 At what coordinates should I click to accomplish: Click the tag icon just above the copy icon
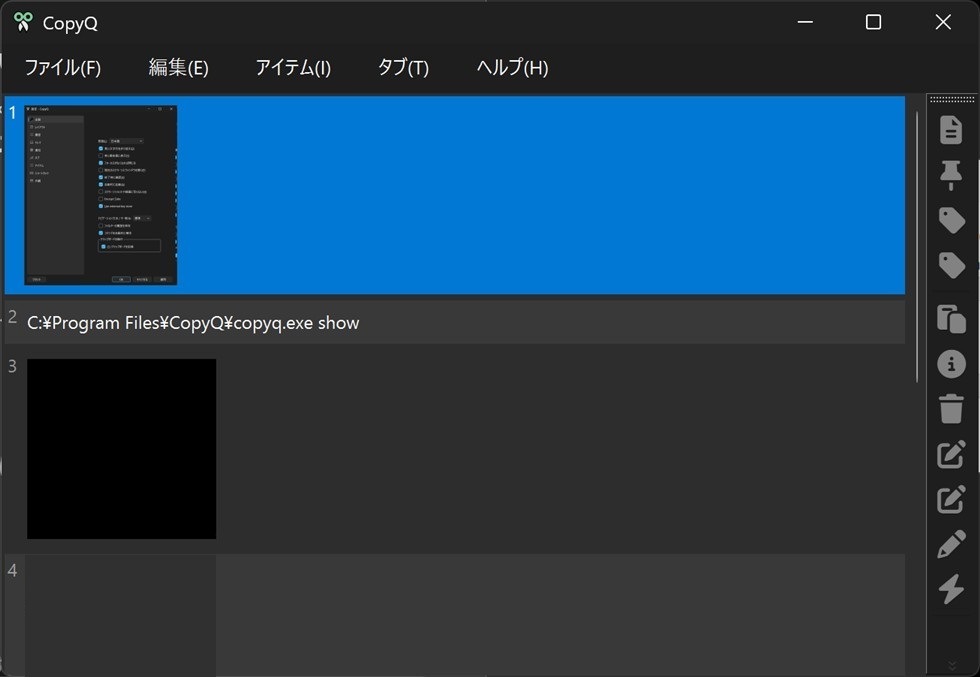pyautogui.click(x=952, y=265)
